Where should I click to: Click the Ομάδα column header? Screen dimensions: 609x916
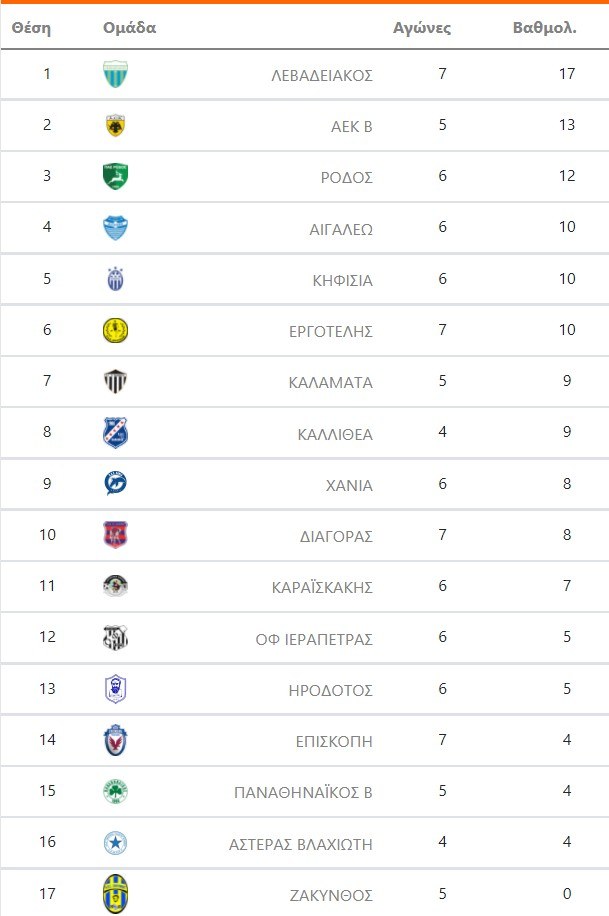pos(130,28)
